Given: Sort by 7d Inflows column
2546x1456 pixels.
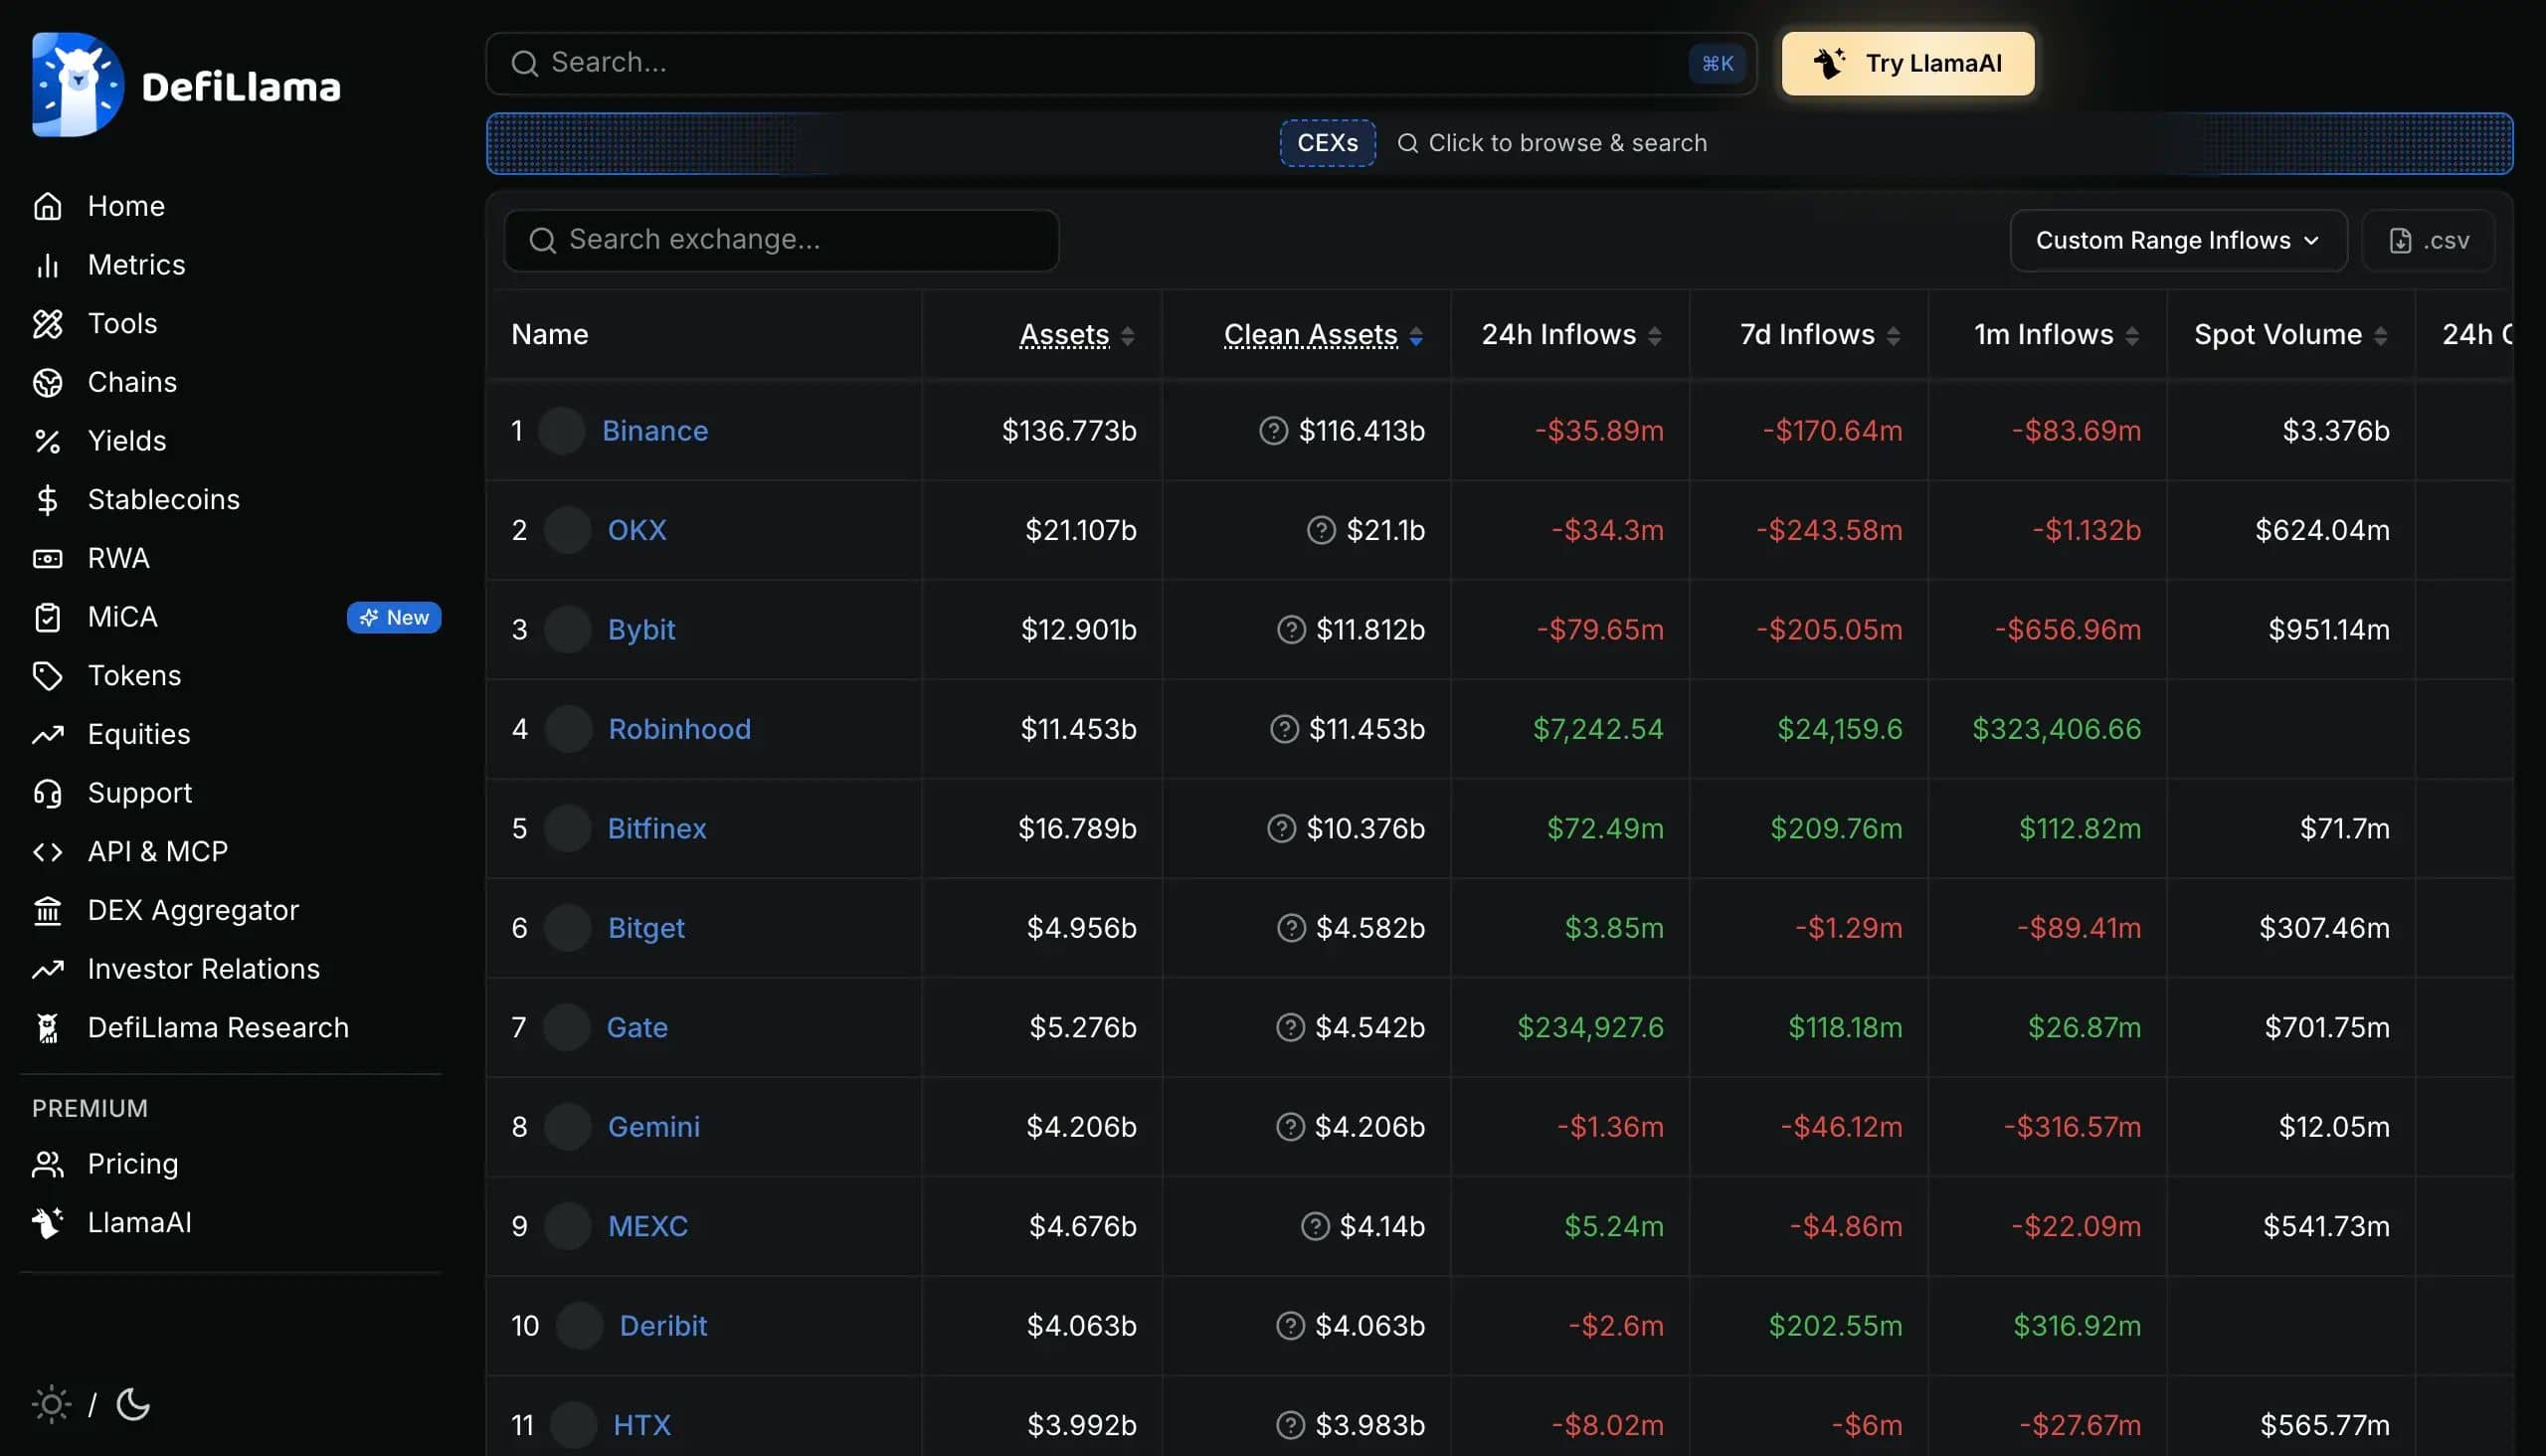Looking at the screenshot, I should click(x=1820, y=335).
